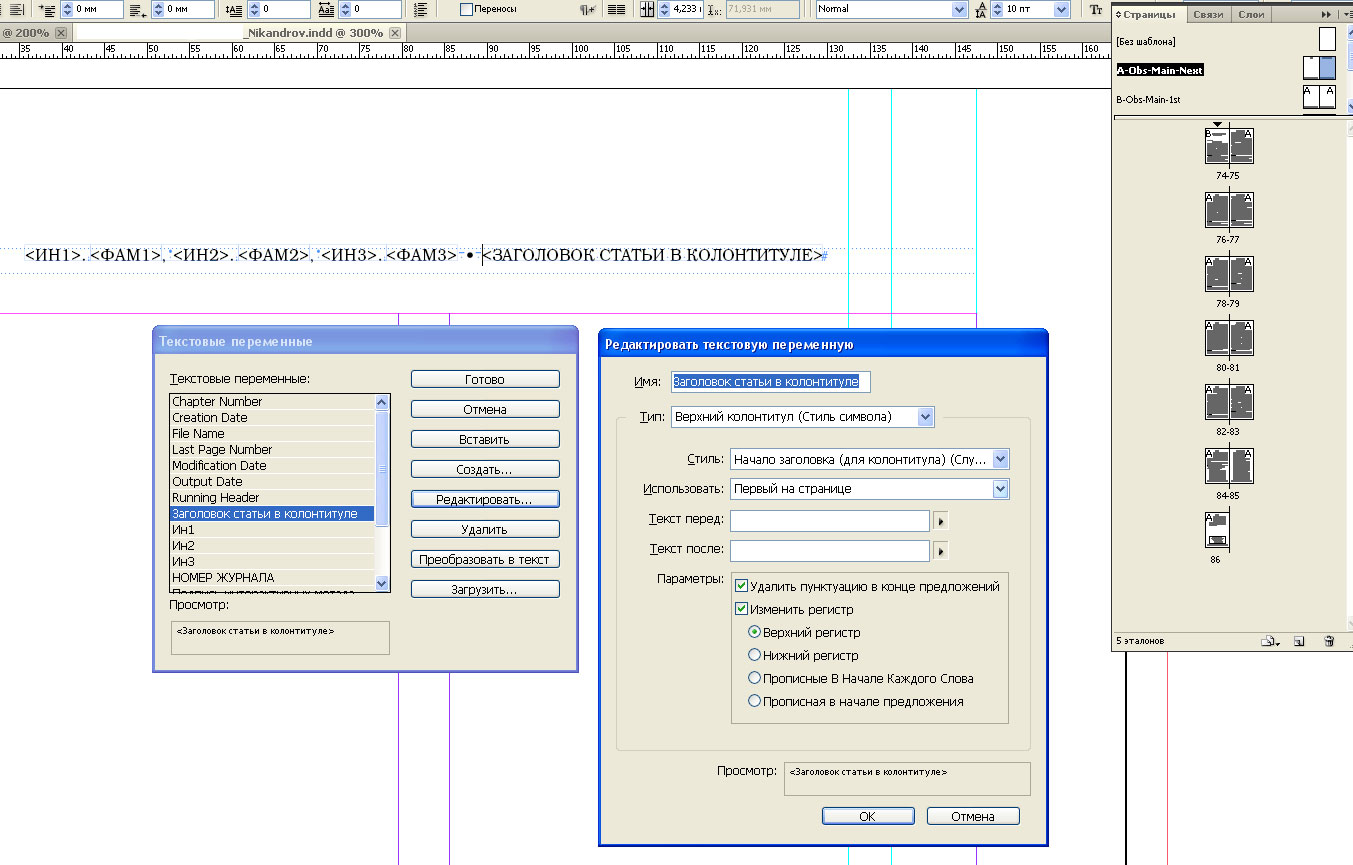
Task: Uncheck the Изменить регистр checkbox
Action: 741,609
